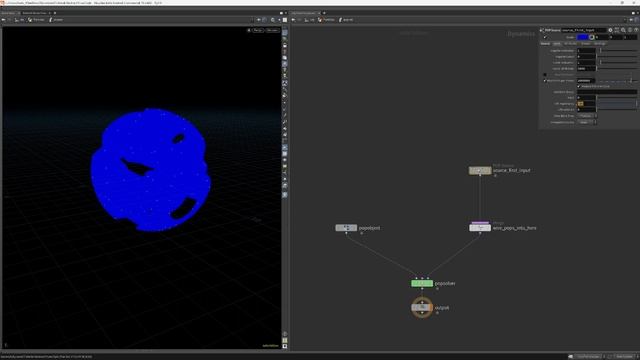640x360 pixels.
Task: Click the Impulse Activation value field
Action: (x=586, y=51)
